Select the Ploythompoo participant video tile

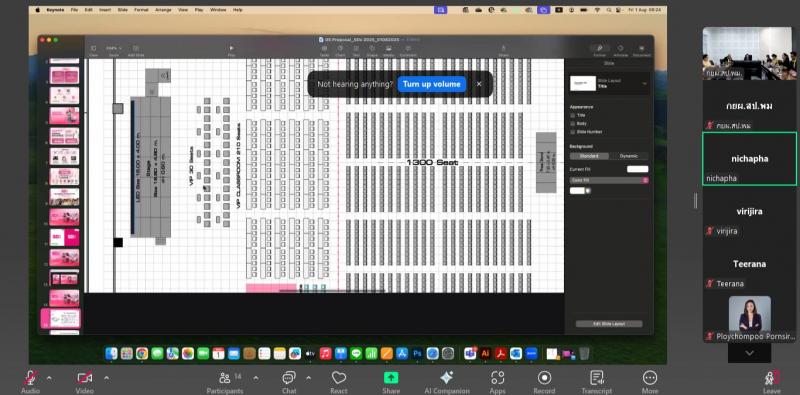[x=749, y=316]
